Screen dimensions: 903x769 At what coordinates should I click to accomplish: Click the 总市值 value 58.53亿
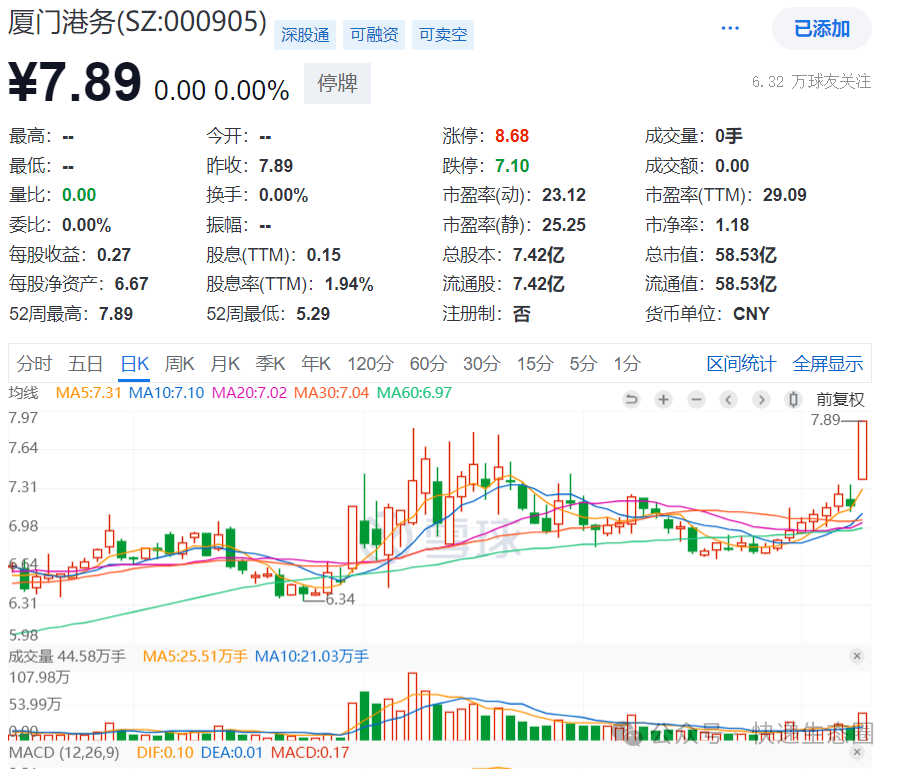tap(746, 255)
